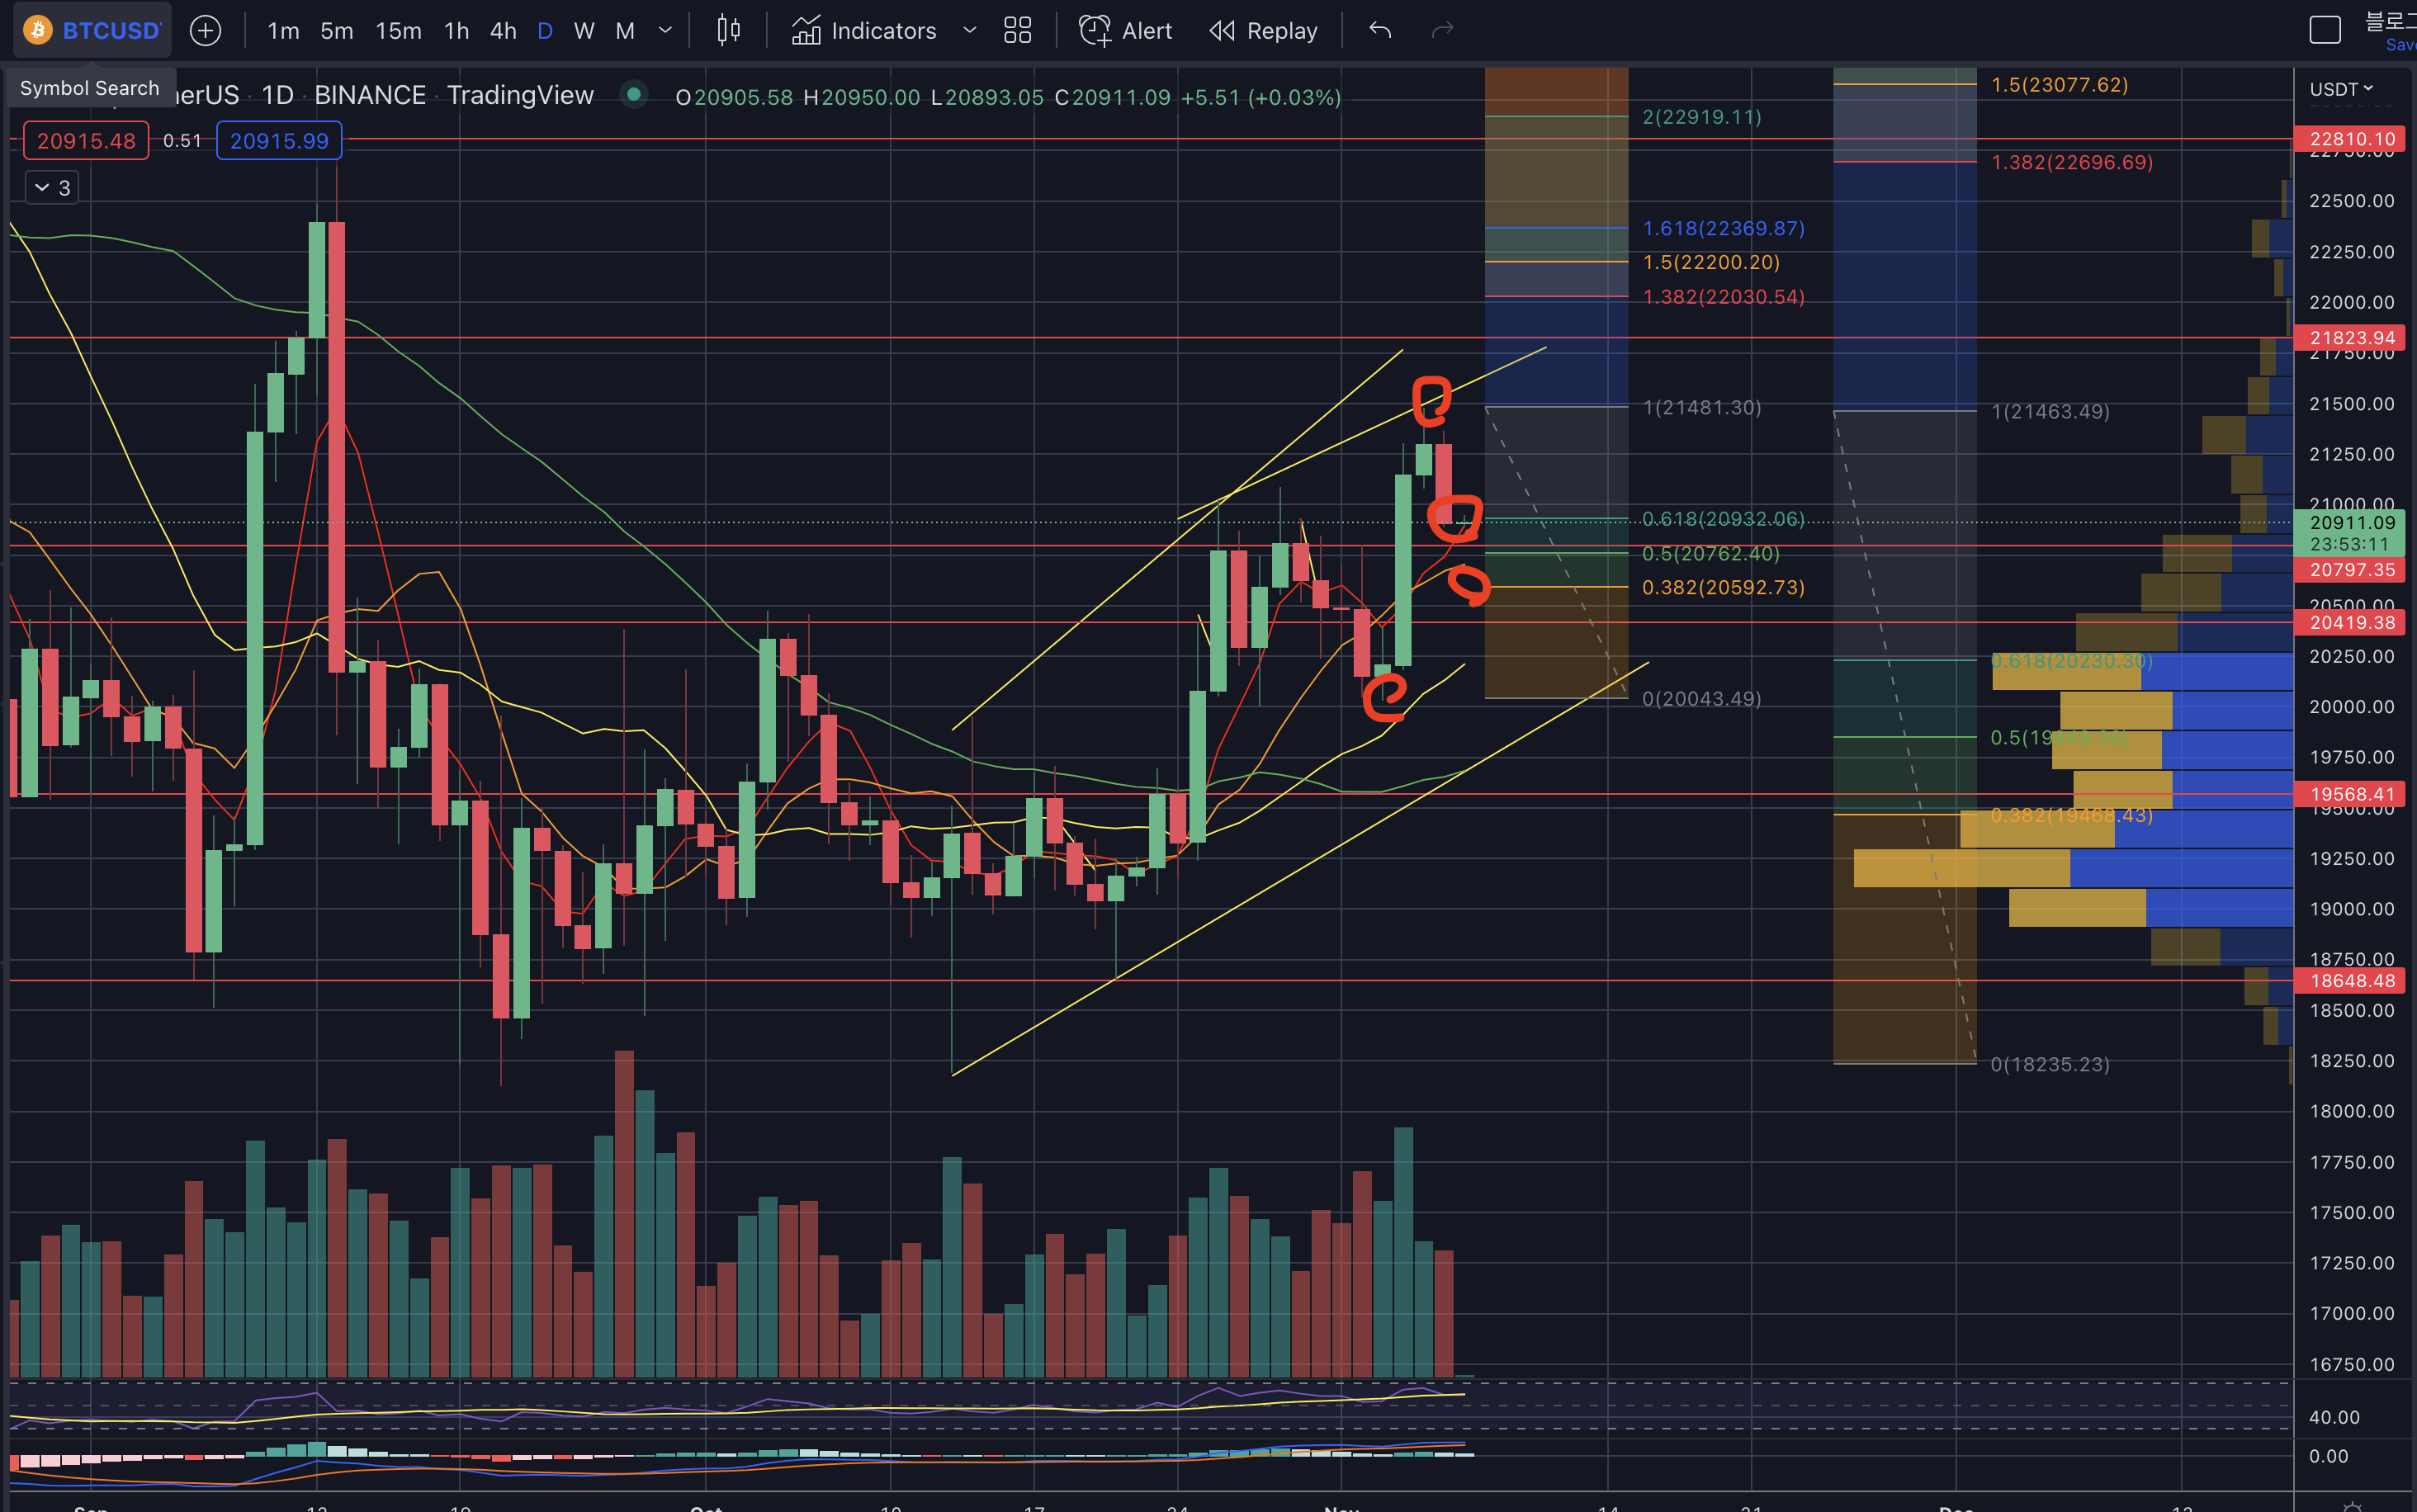
Task: Expand the collapsed indicator legend showing 3
Action: point(52,187)
